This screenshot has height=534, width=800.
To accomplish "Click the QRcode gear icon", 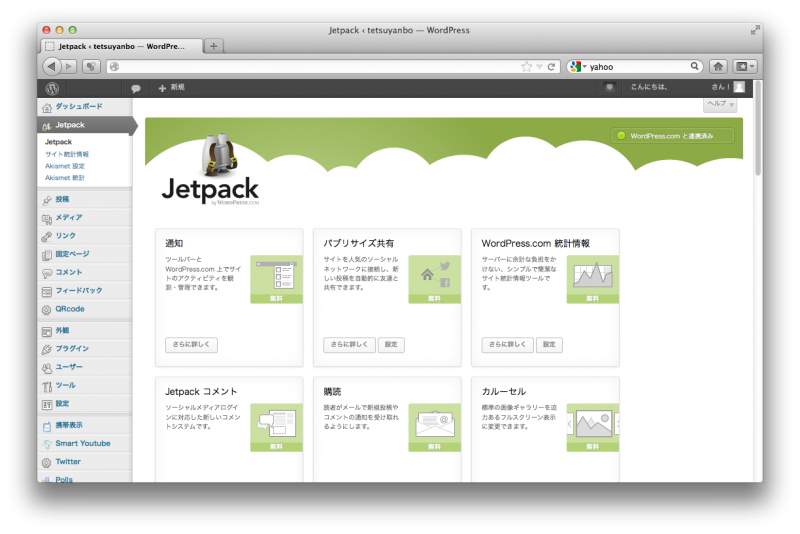I will pos(47,310).
